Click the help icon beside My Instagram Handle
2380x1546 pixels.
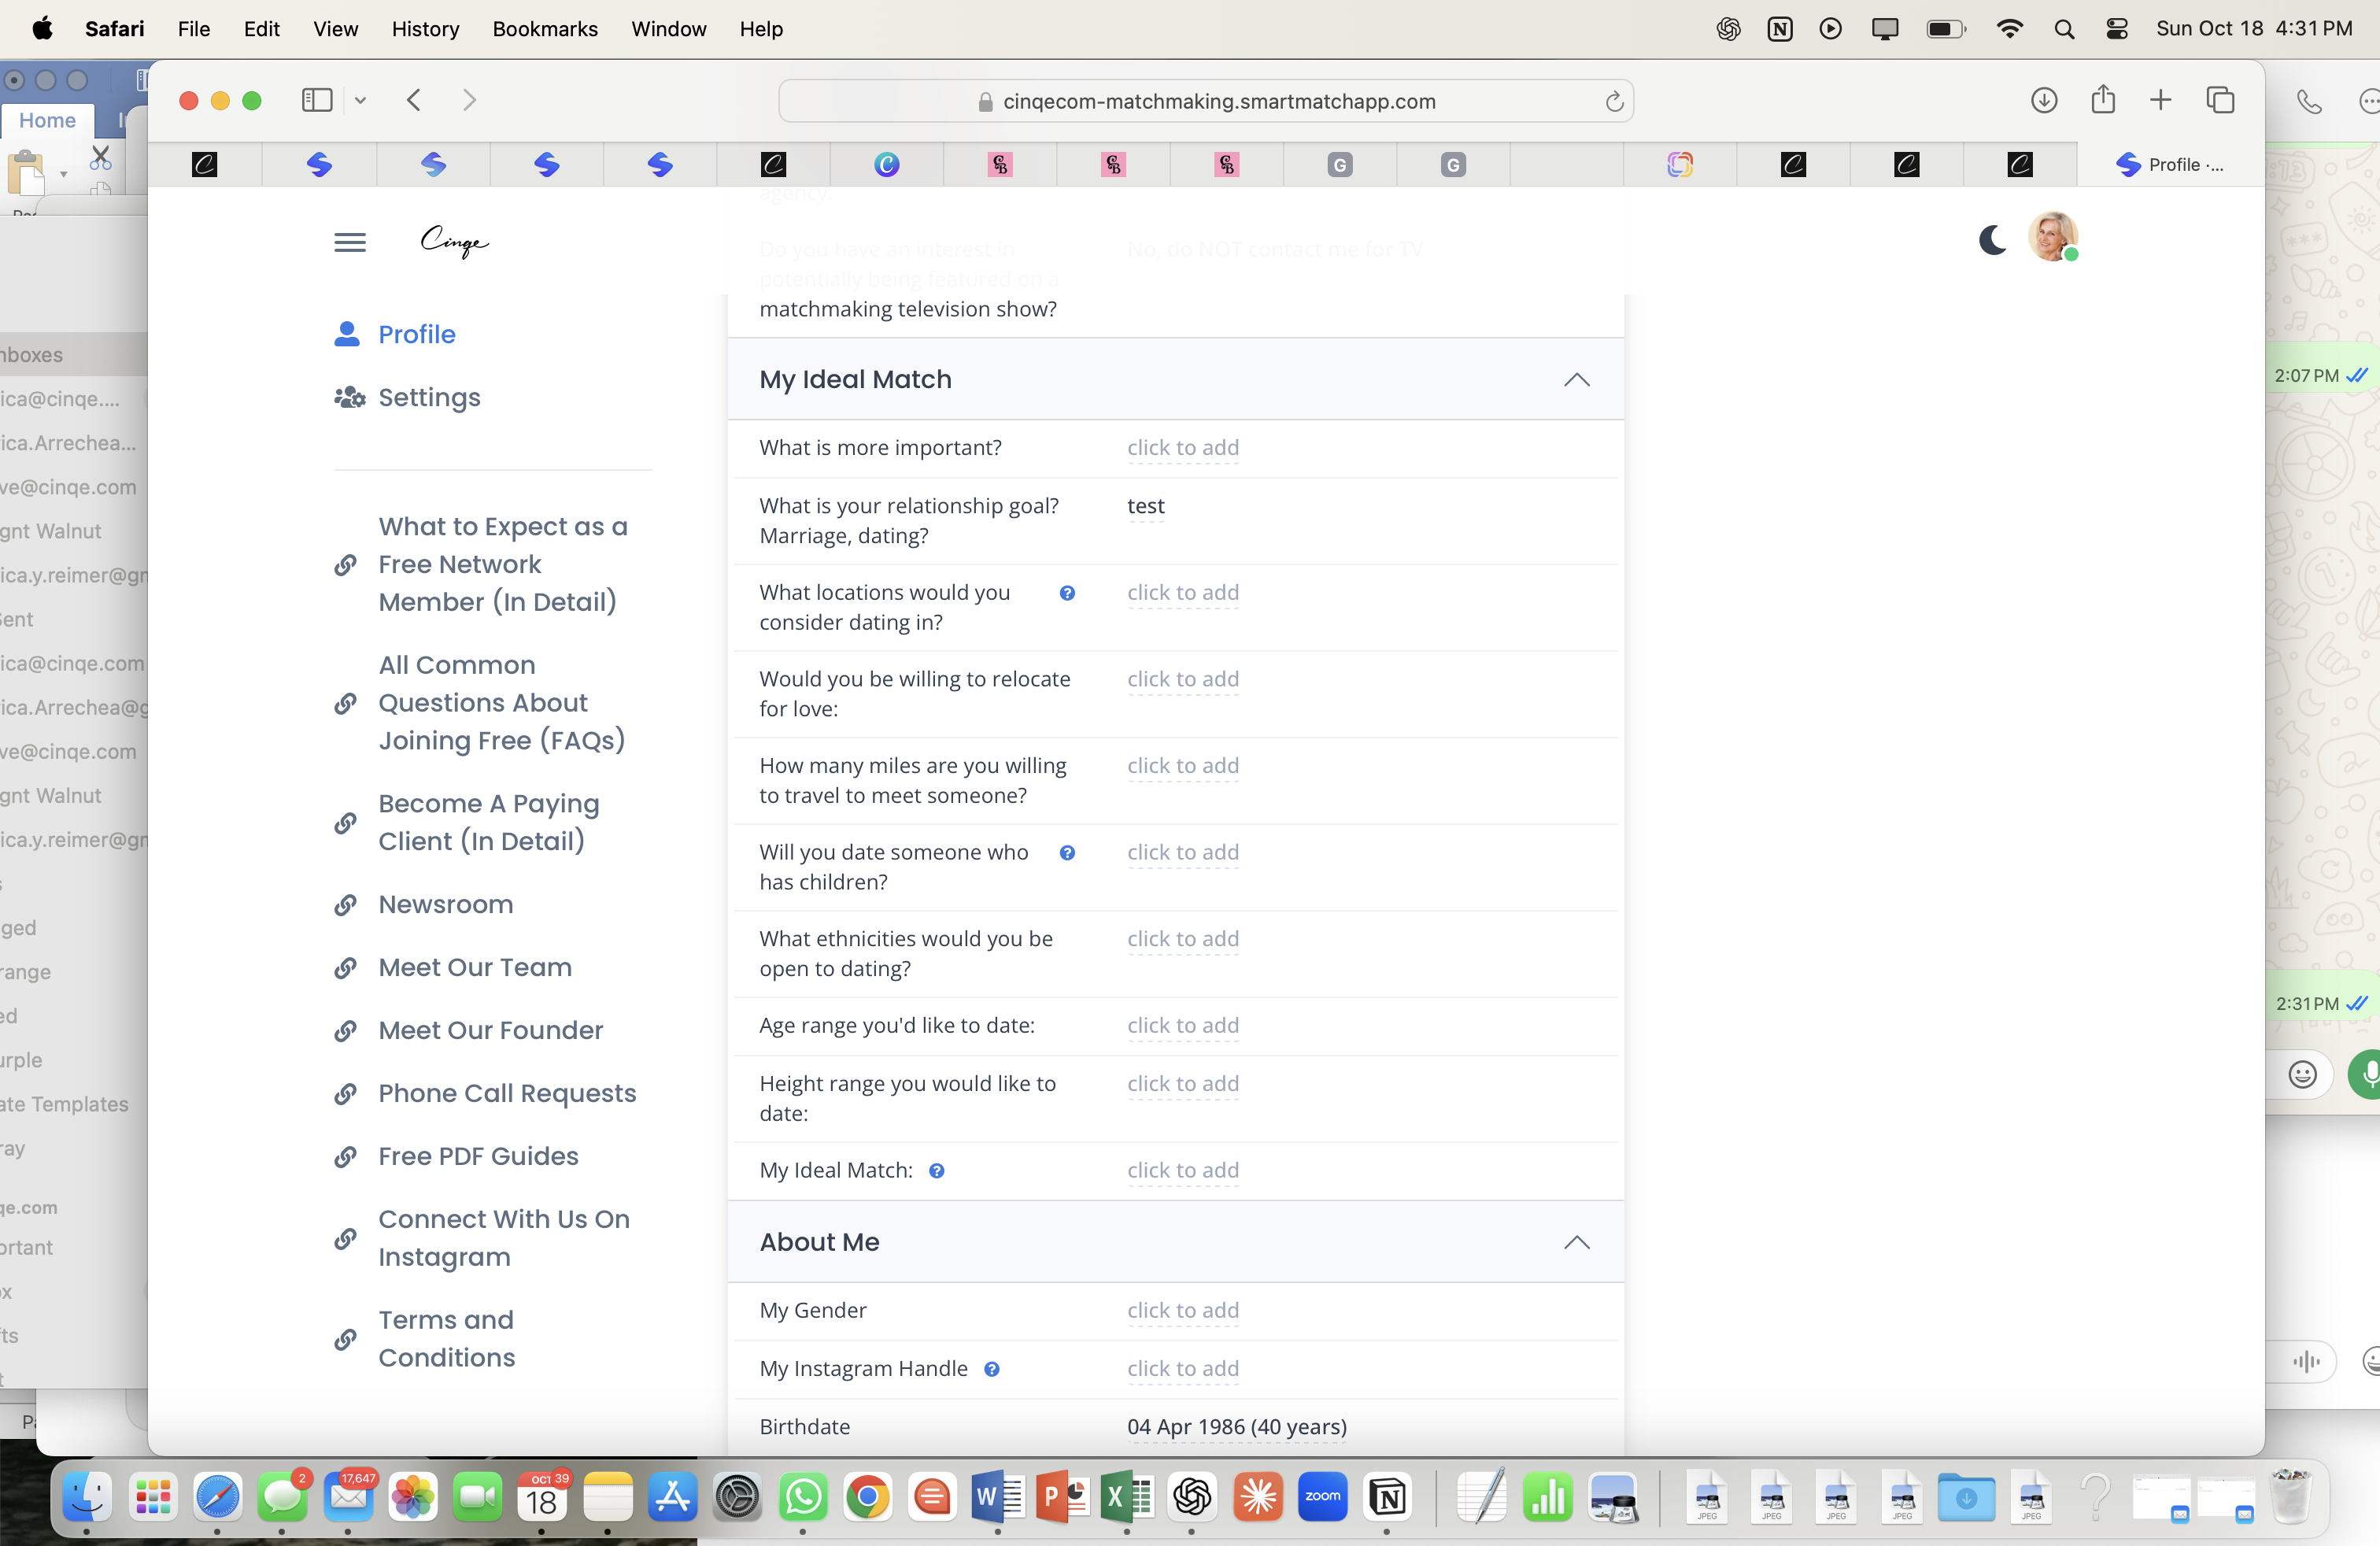pos(991,1369)
